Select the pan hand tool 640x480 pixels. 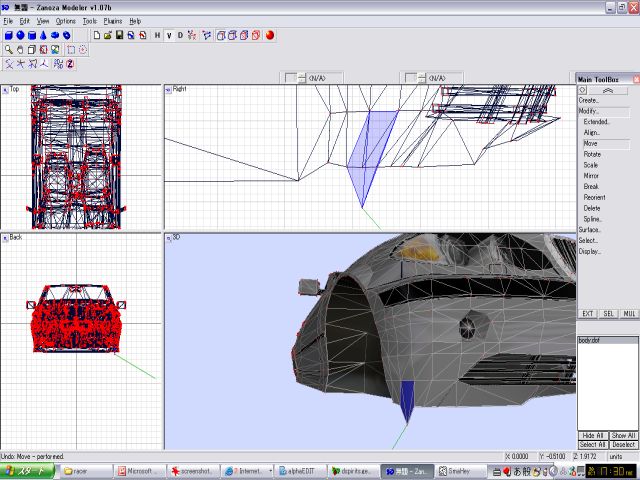[20, 49]
